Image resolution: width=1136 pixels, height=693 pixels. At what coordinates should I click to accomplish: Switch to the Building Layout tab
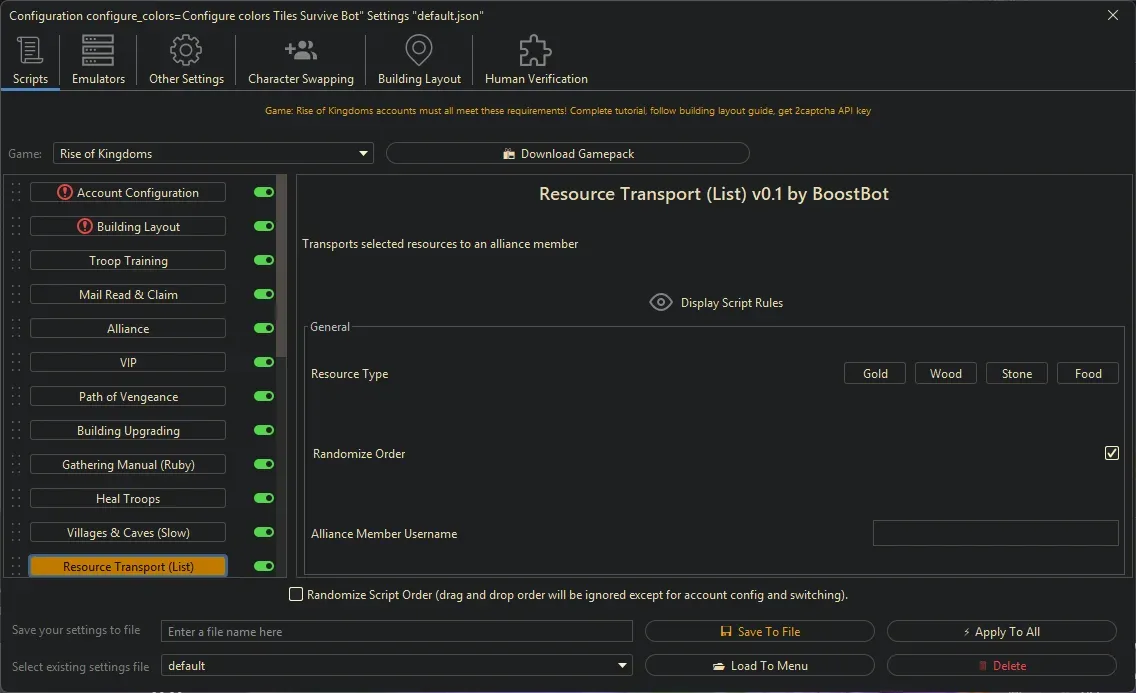[418, 60]
